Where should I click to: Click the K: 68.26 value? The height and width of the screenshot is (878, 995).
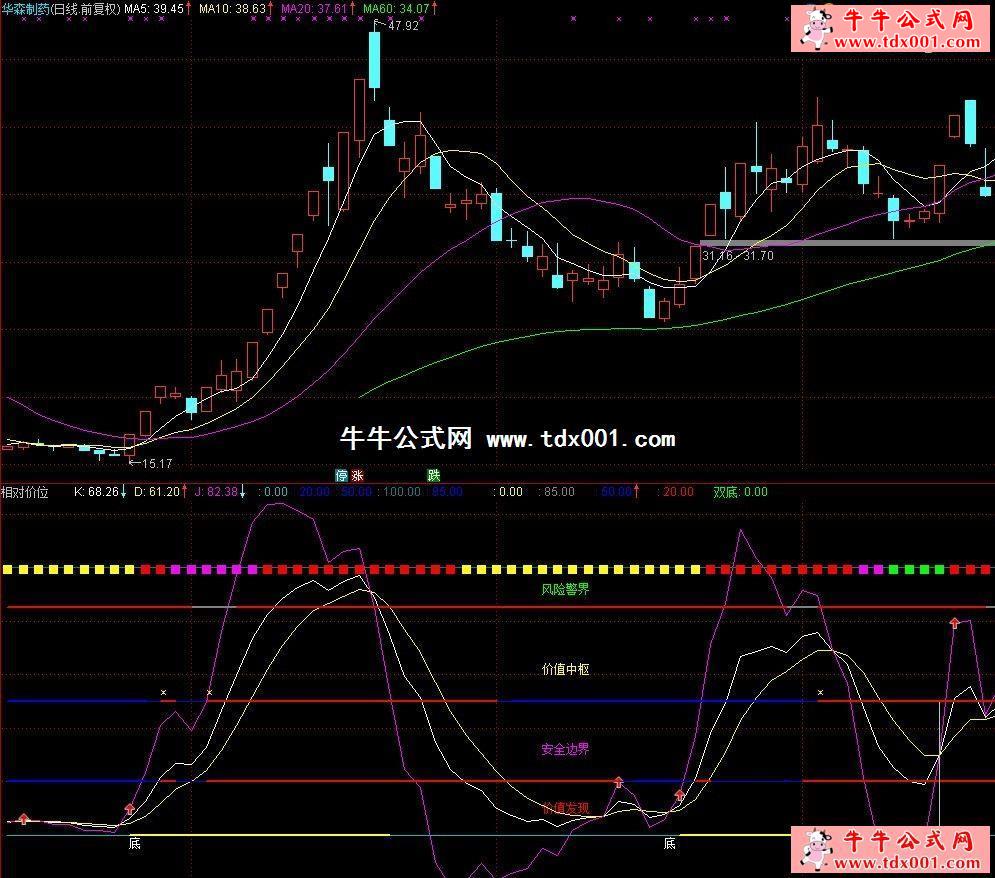click(x=96, y=492)
